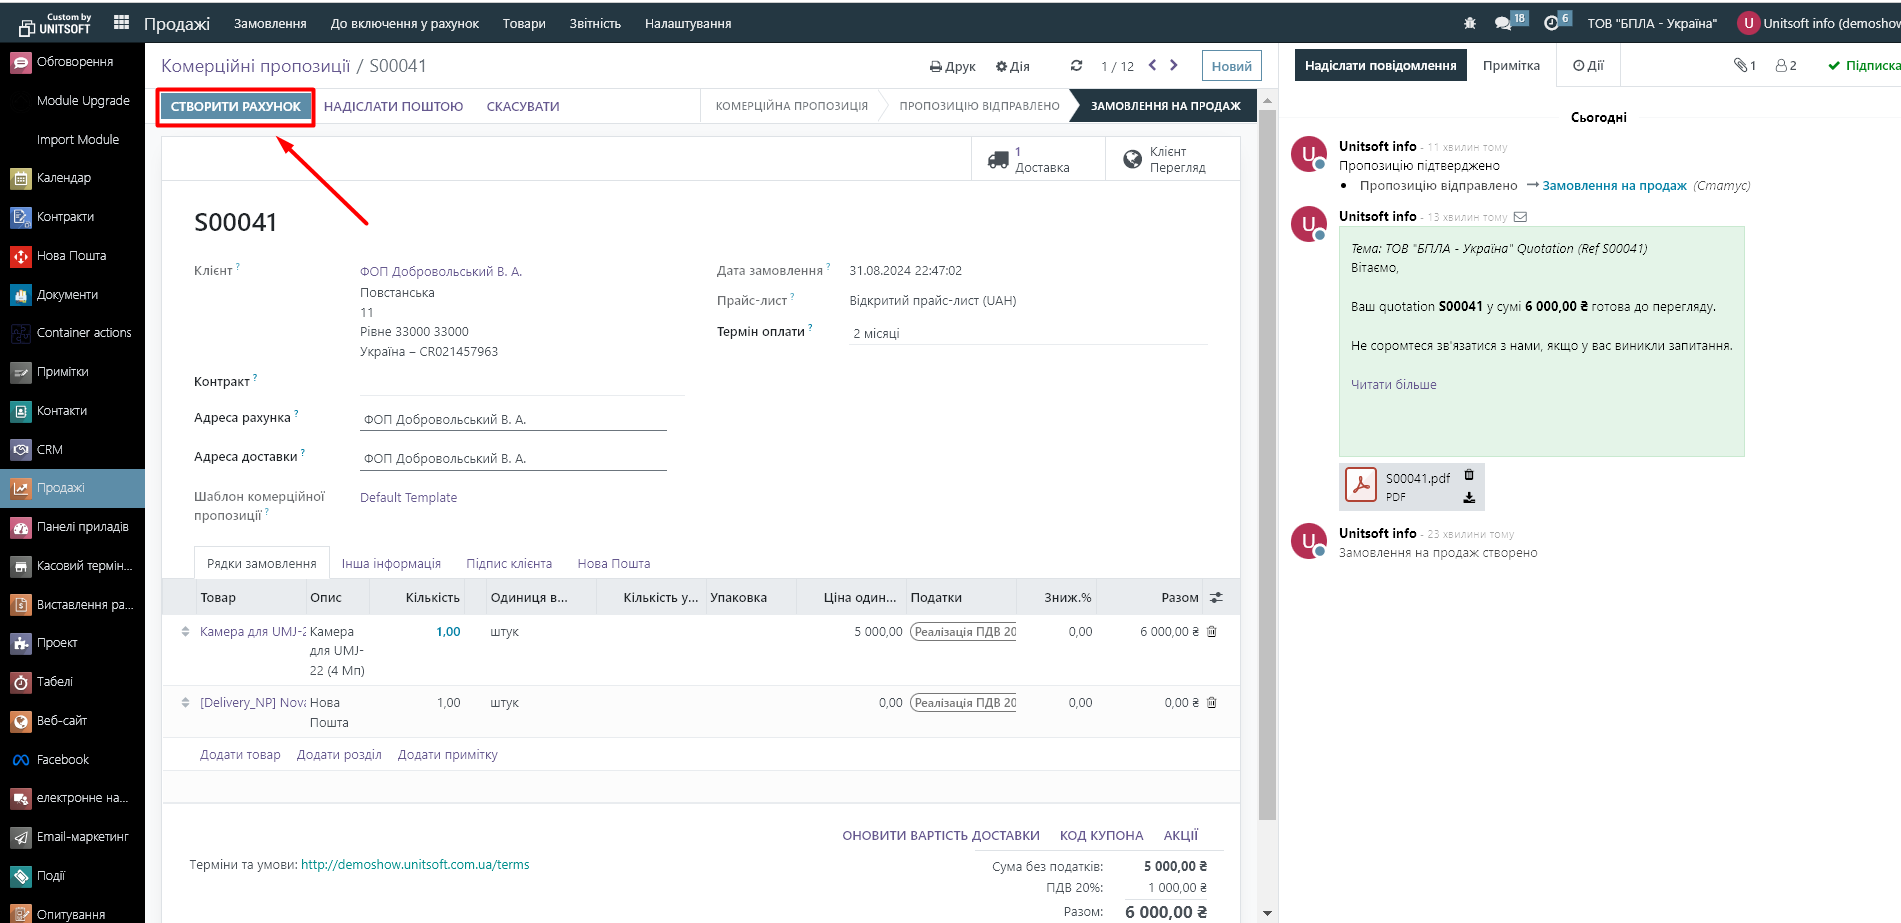Open the conversations chat bubble icon
Image resolution: width=1901 pixels, height=923 pixels.
pos(1503,23)
